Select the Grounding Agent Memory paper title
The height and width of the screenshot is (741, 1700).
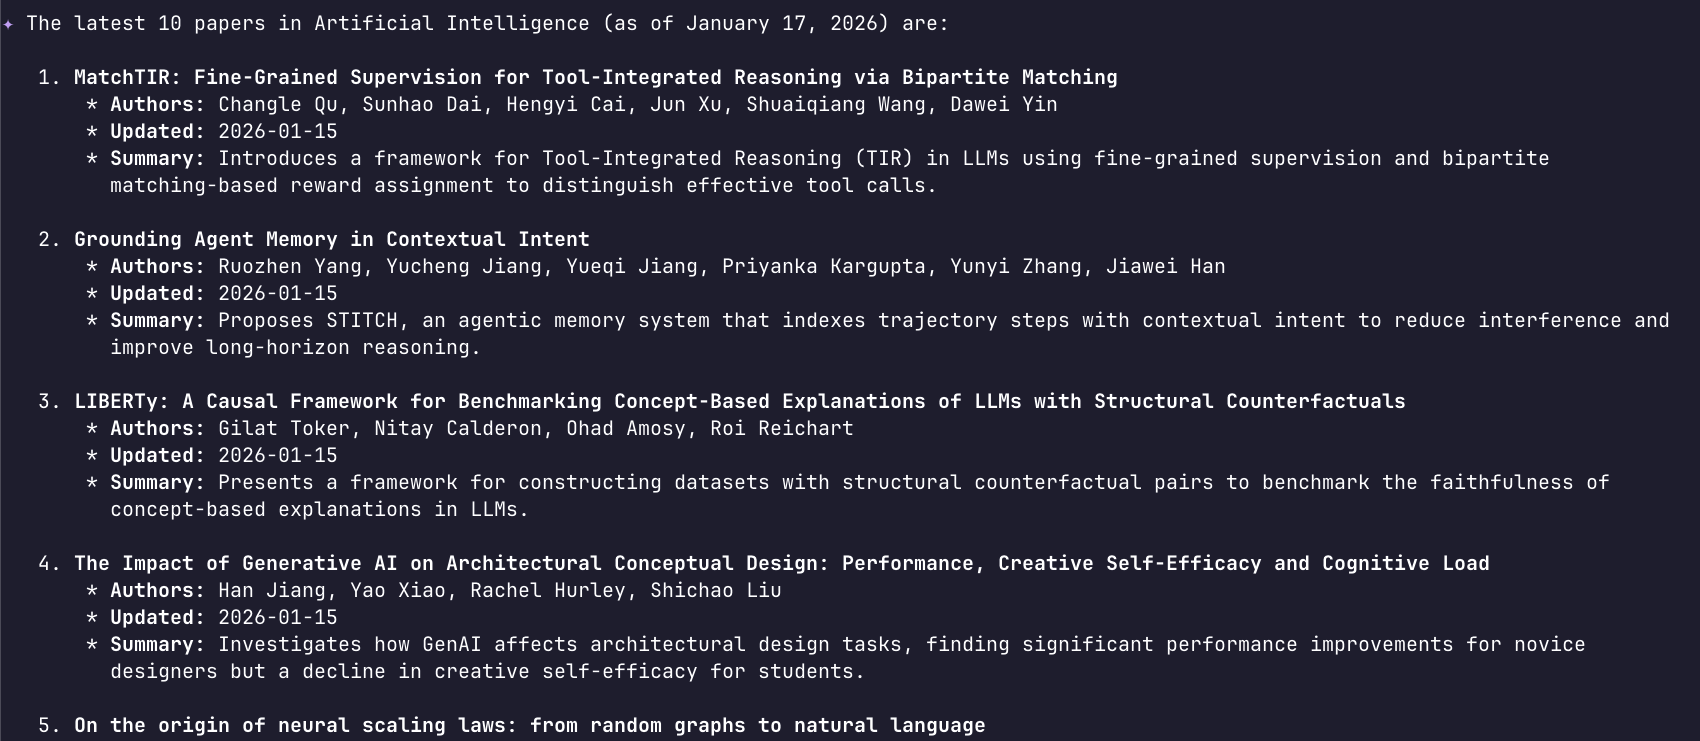(331, 239)
